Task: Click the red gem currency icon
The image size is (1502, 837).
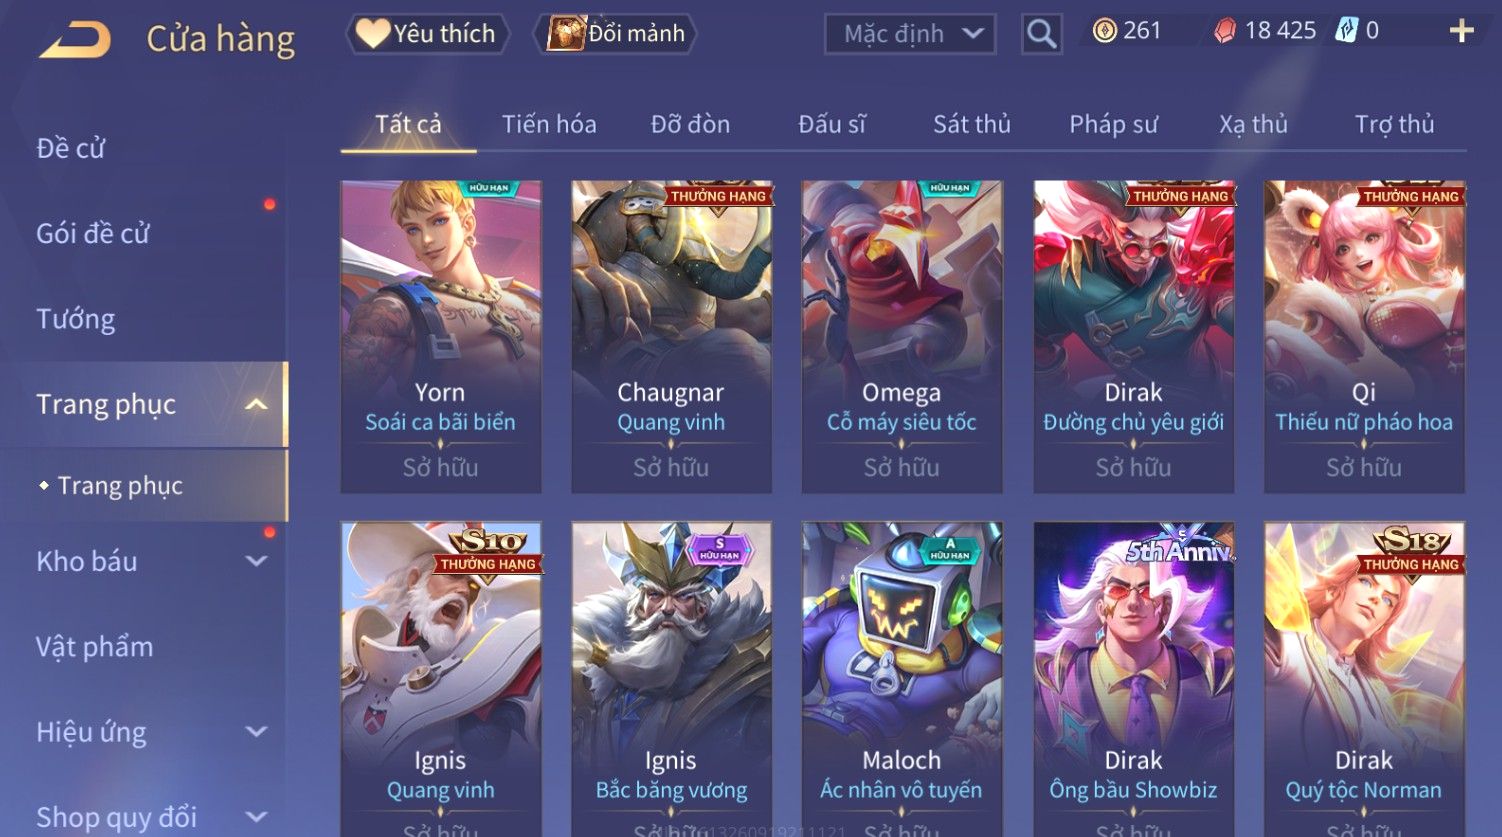Action: click(1225, 31)
